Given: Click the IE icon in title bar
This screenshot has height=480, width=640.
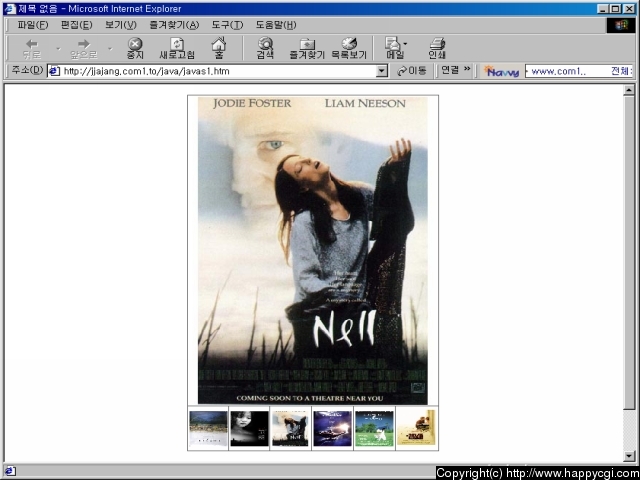Looking at the screenshot, I should tap(10, 9).
